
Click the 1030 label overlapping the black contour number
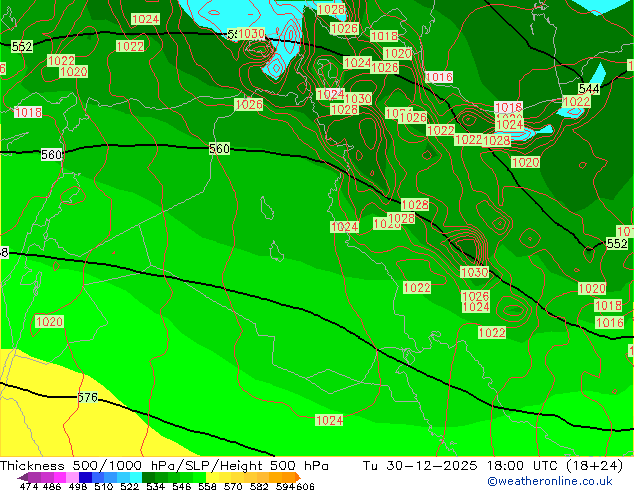click(x=251, y=34)
